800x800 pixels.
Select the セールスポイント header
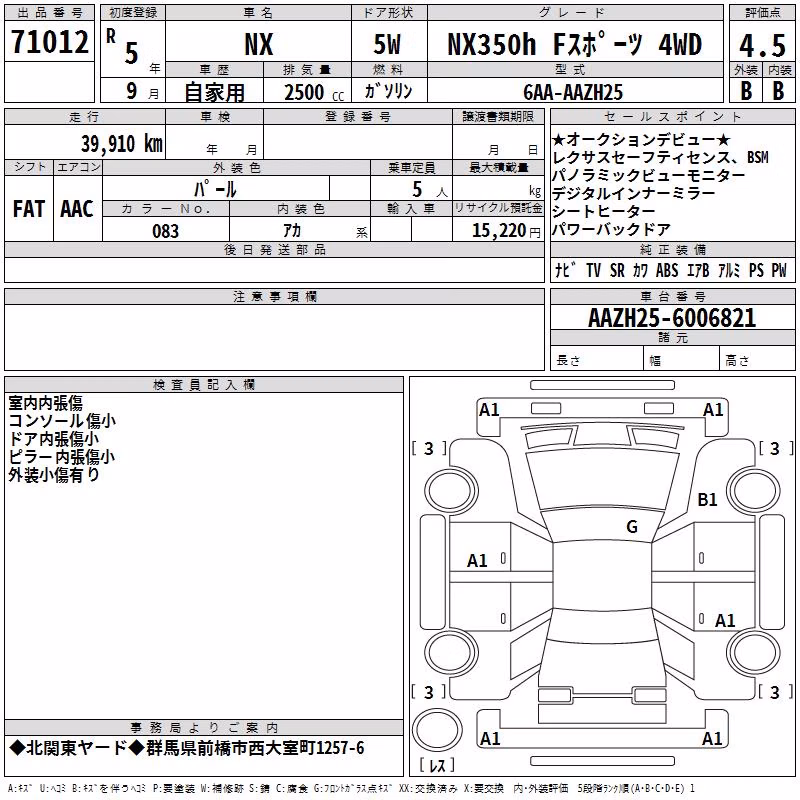pyautogui.click(x=672, y=117)
